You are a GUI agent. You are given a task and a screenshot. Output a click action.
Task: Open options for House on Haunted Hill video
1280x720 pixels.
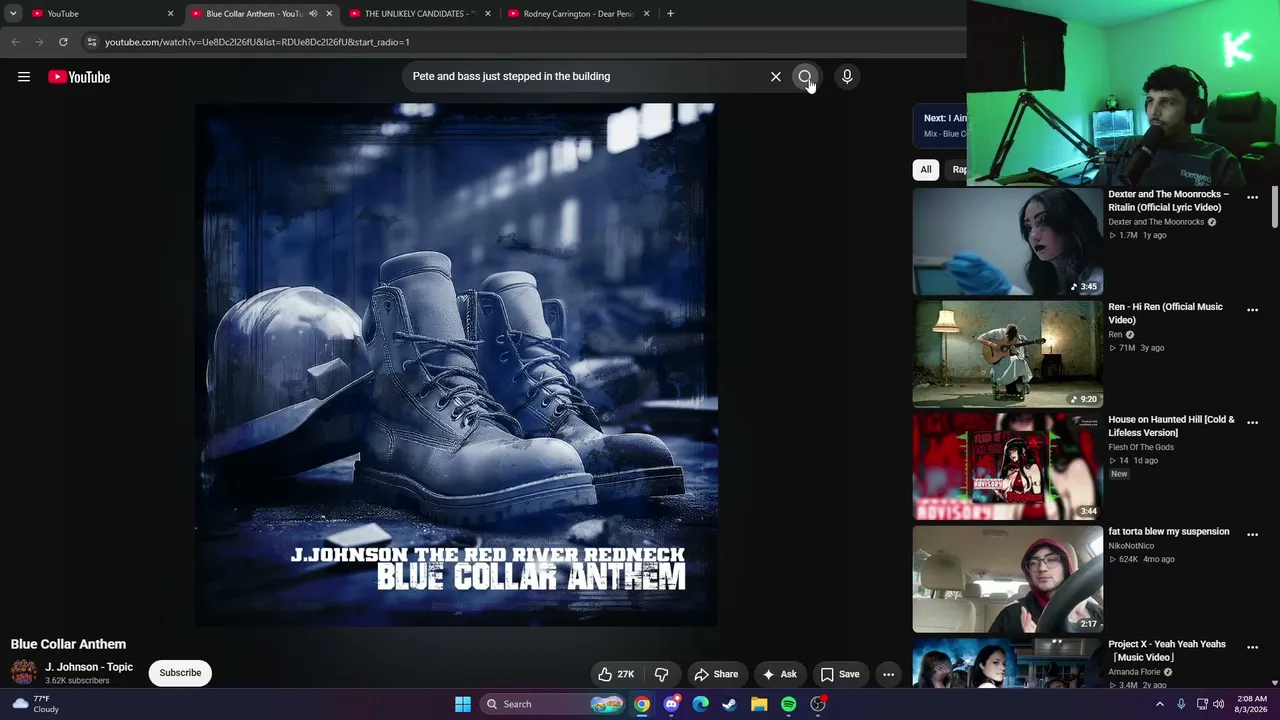pos(1252,423)
